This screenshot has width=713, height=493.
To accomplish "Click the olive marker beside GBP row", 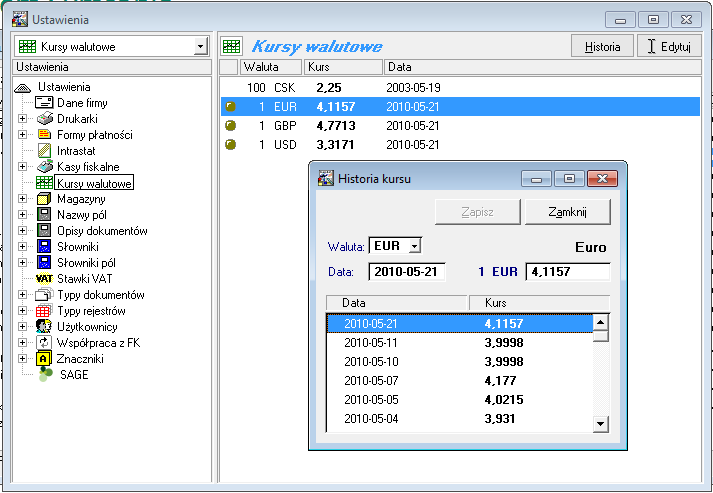I will (x=231, y=126).
